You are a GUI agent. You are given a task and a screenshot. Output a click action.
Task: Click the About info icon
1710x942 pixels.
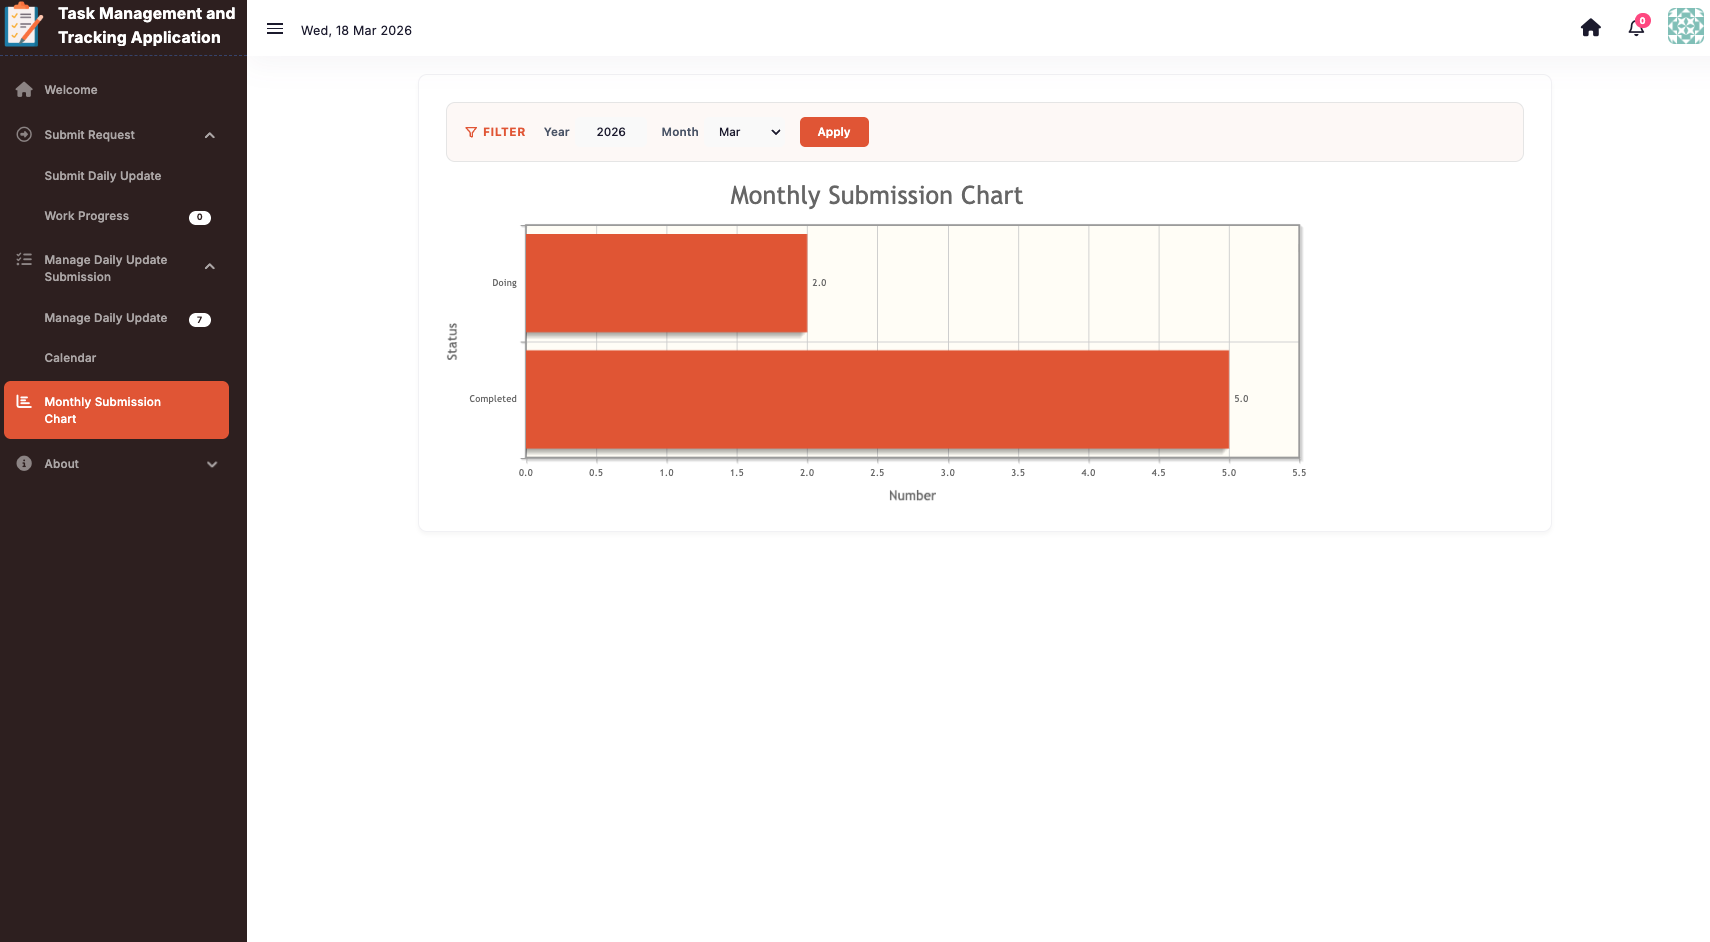(x=24, y=464)
